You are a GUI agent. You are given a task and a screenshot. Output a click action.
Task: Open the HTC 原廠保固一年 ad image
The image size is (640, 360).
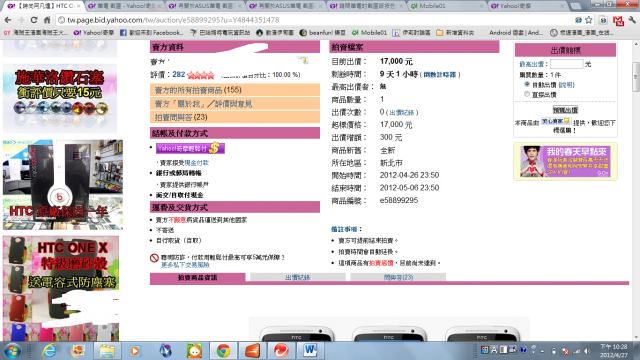[63, 185]
